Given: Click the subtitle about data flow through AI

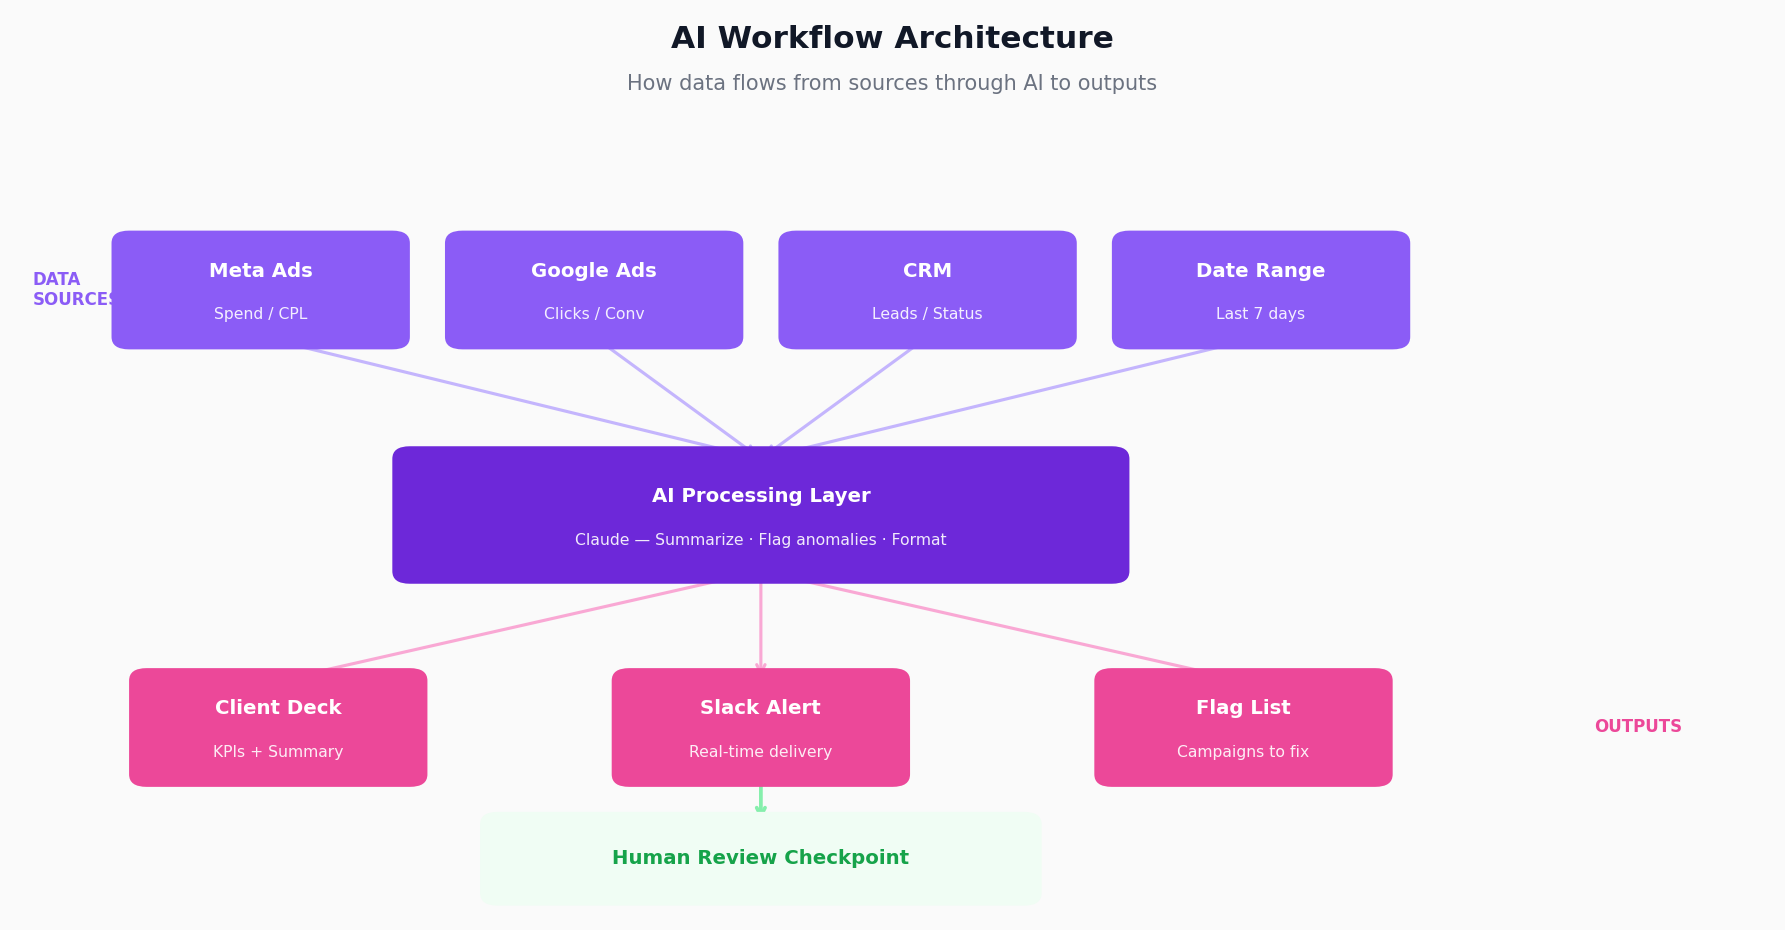Looking at the screenshot, I should coord(891,83).
